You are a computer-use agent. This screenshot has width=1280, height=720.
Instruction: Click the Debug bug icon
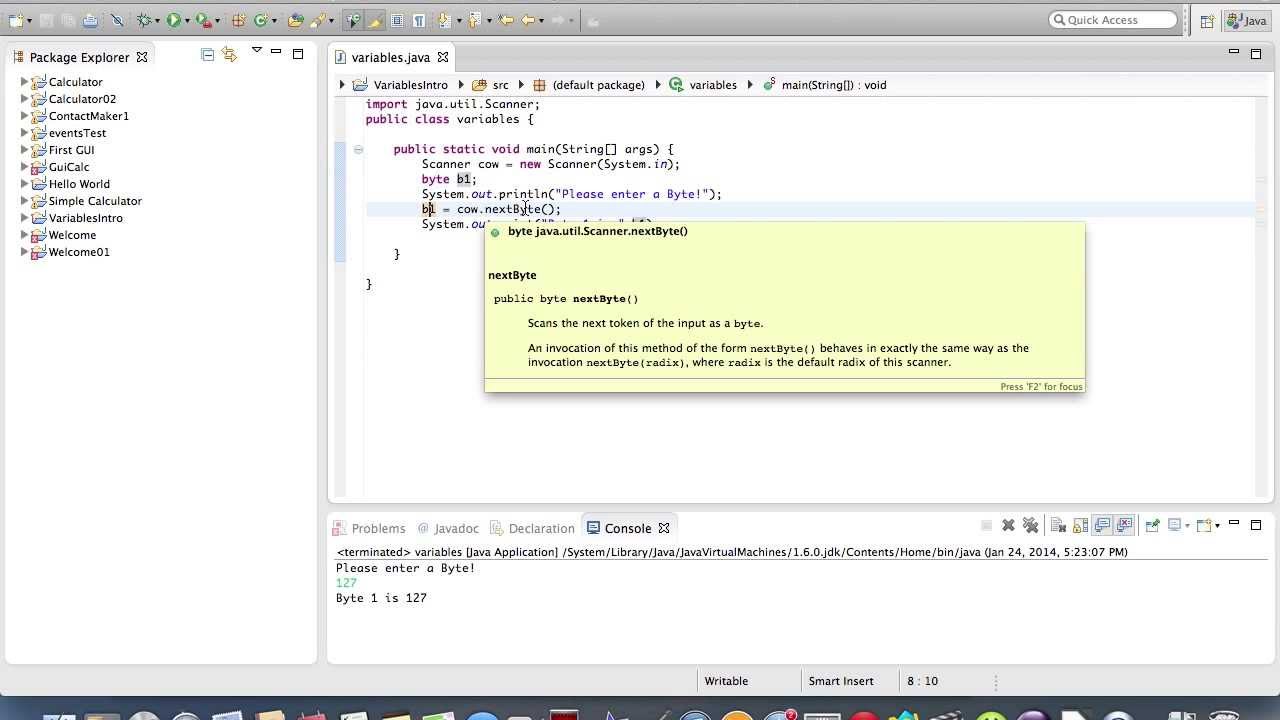click(x=144, y=20)
